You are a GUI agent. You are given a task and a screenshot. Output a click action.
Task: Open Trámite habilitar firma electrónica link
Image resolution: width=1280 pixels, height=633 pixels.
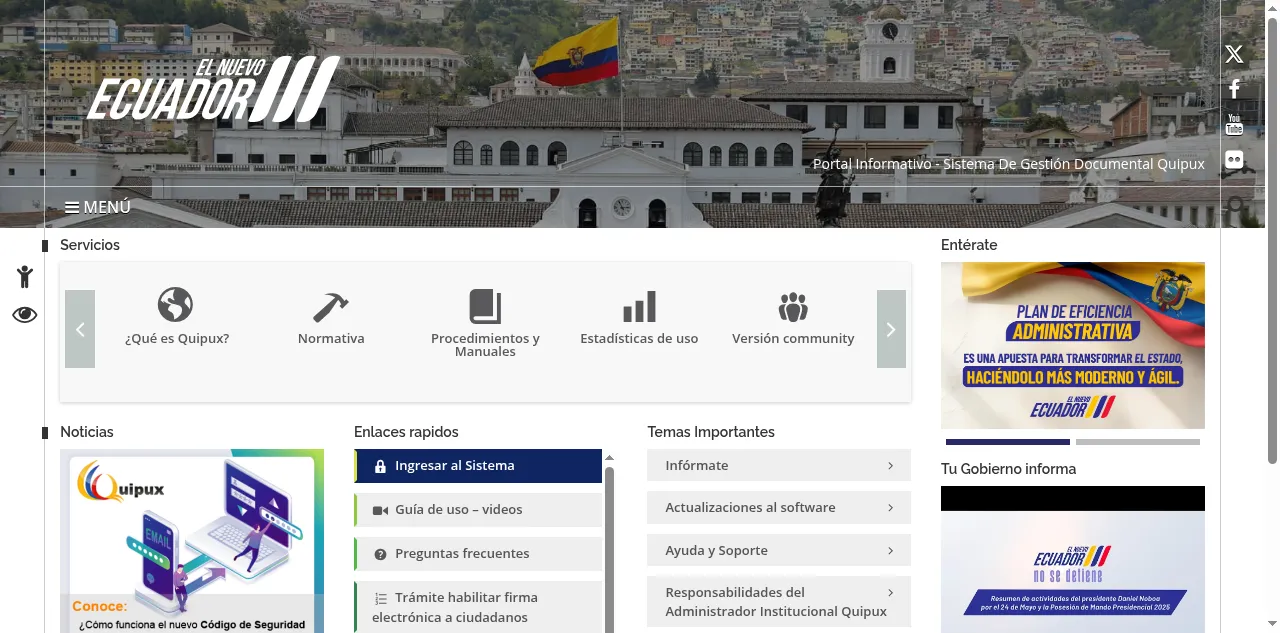pos(479,607)
